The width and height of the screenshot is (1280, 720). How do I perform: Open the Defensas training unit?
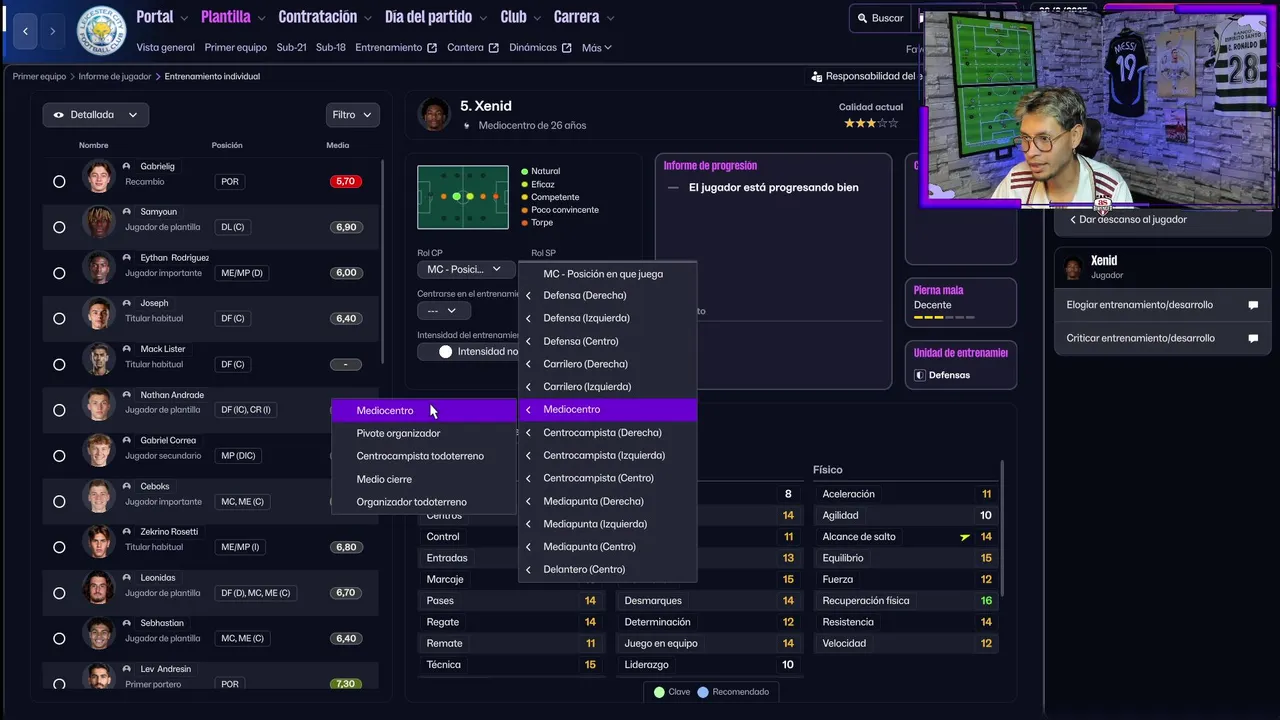point(960,375)
